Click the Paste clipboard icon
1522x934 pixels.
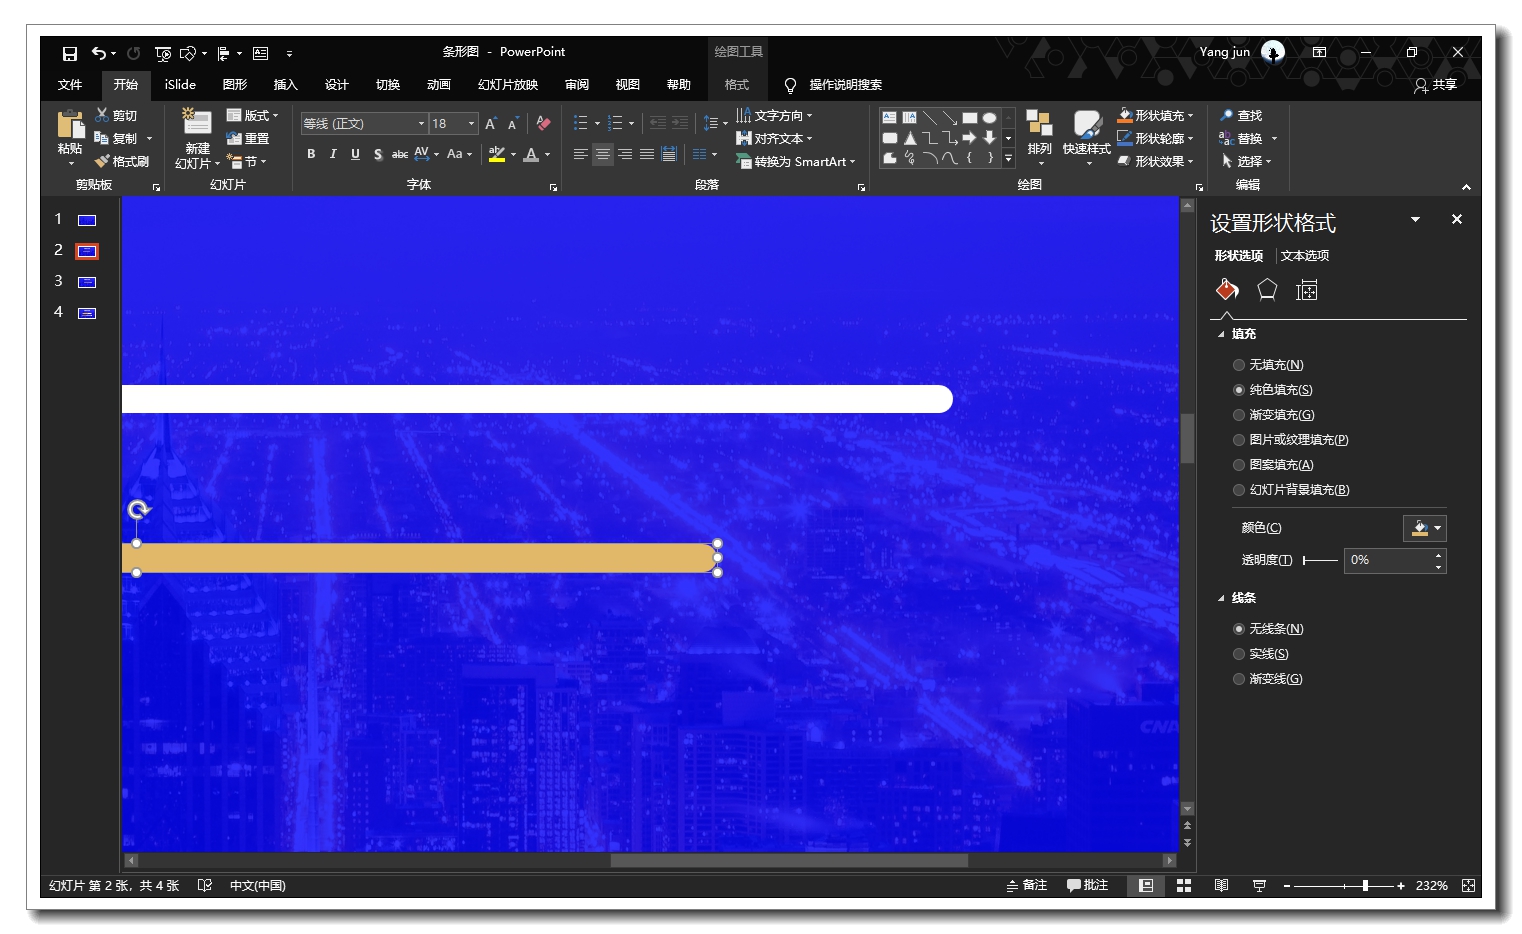coord(70,126)
